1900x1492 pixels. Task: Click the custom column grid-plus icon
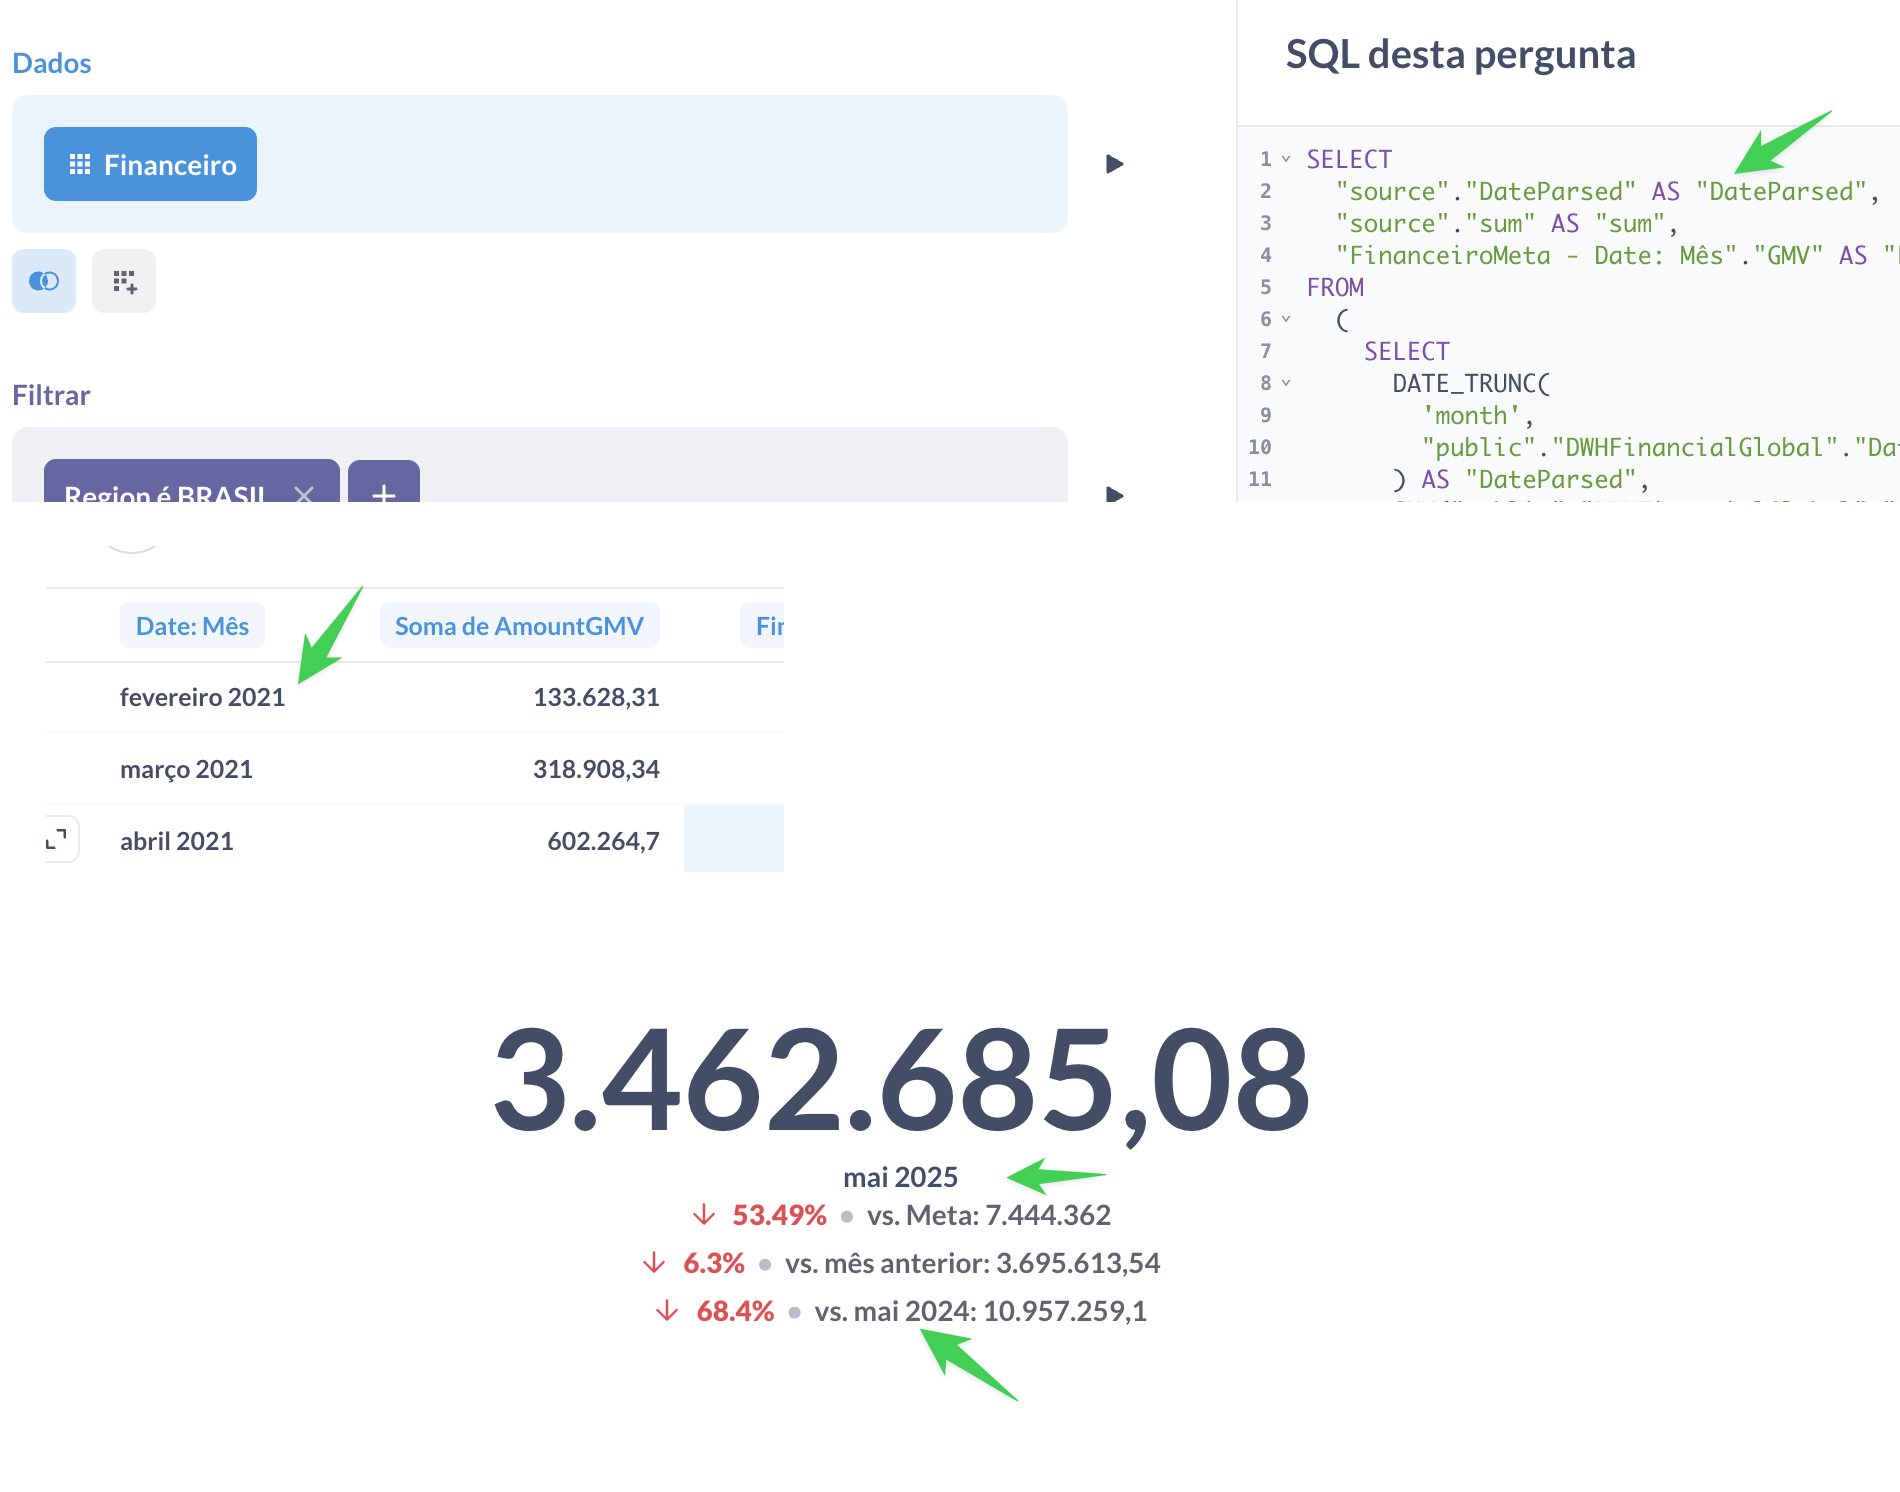[124, 281]
